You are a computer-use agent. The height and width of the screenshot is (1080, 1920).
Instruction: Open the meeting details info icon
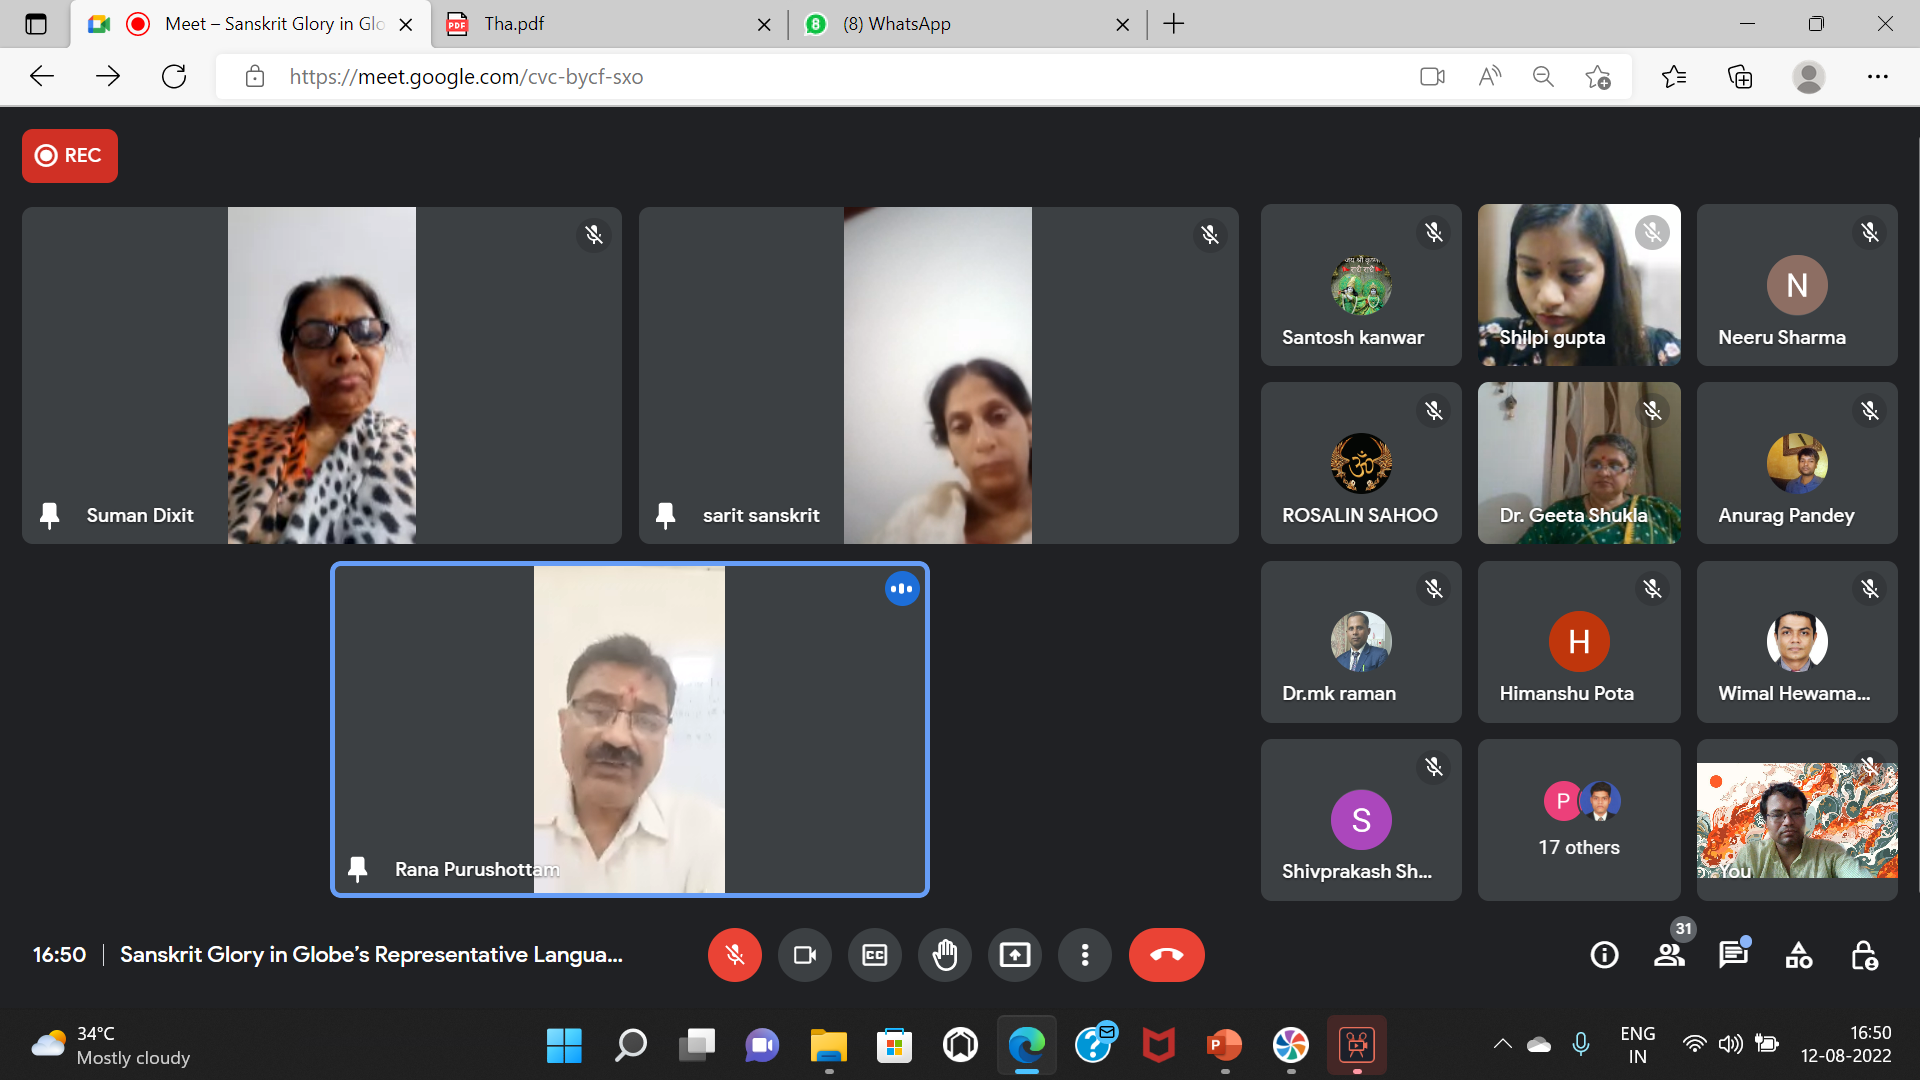[1604, 955]
